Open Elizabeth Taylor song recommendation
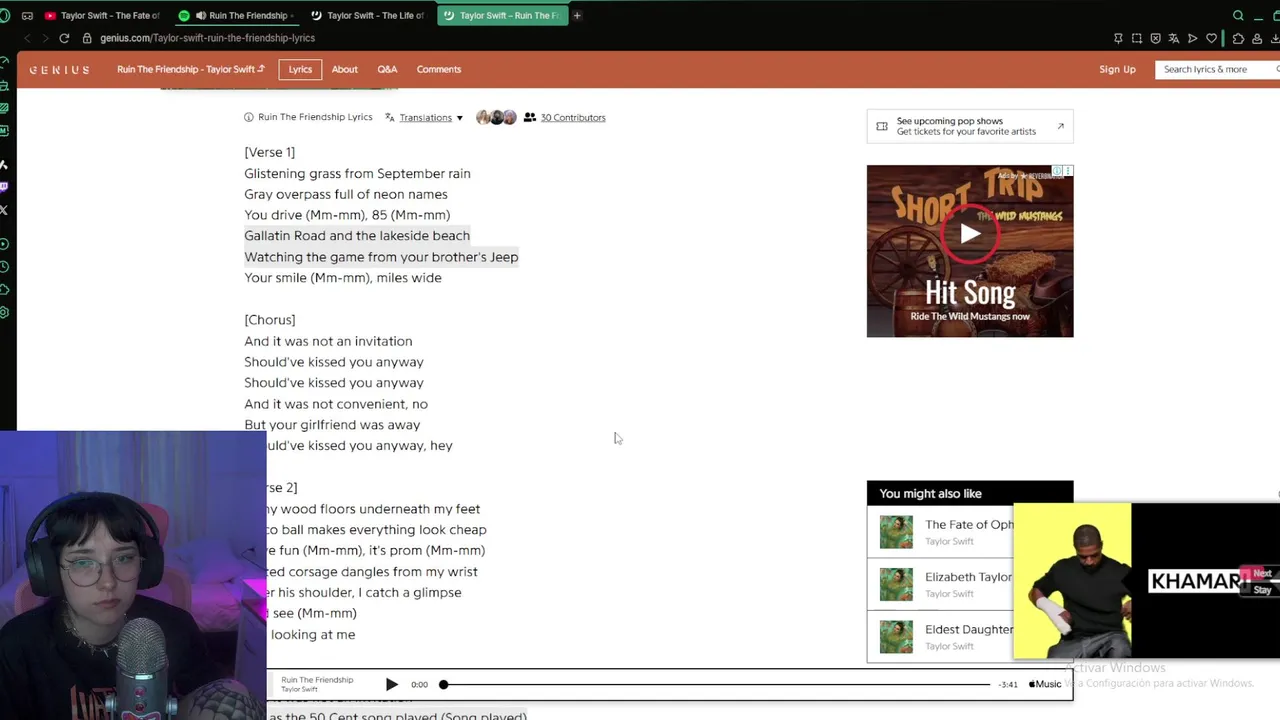This screenshot has height=720, width=1280. 940,584
